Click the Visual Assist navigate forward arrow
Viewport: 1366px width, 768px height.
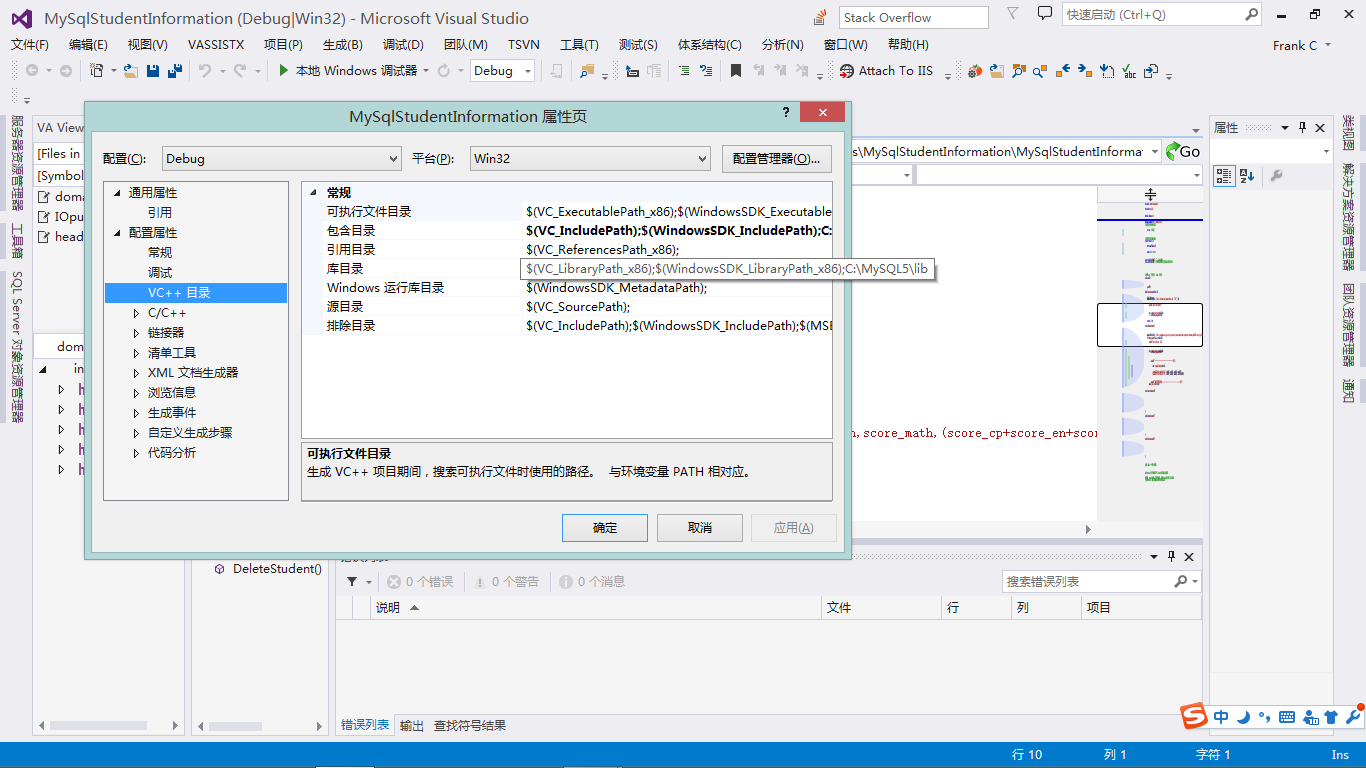[x=1084, y=70]
